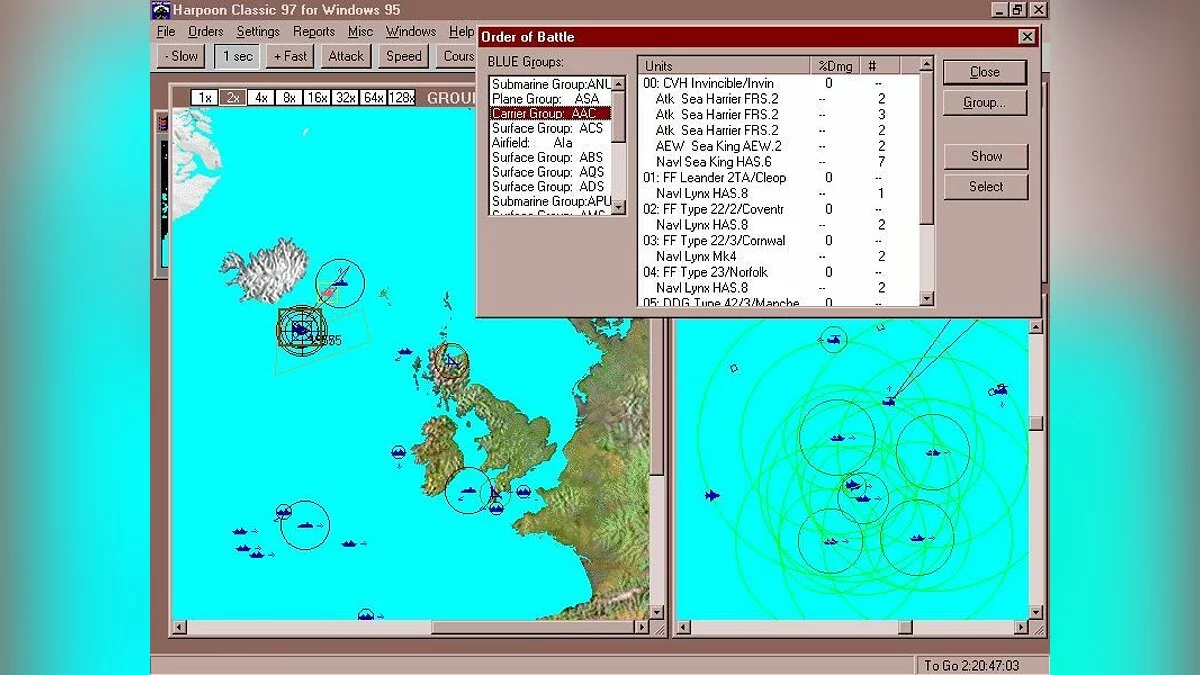Open the File menu

pyautogui.click(x=166, y=32)
